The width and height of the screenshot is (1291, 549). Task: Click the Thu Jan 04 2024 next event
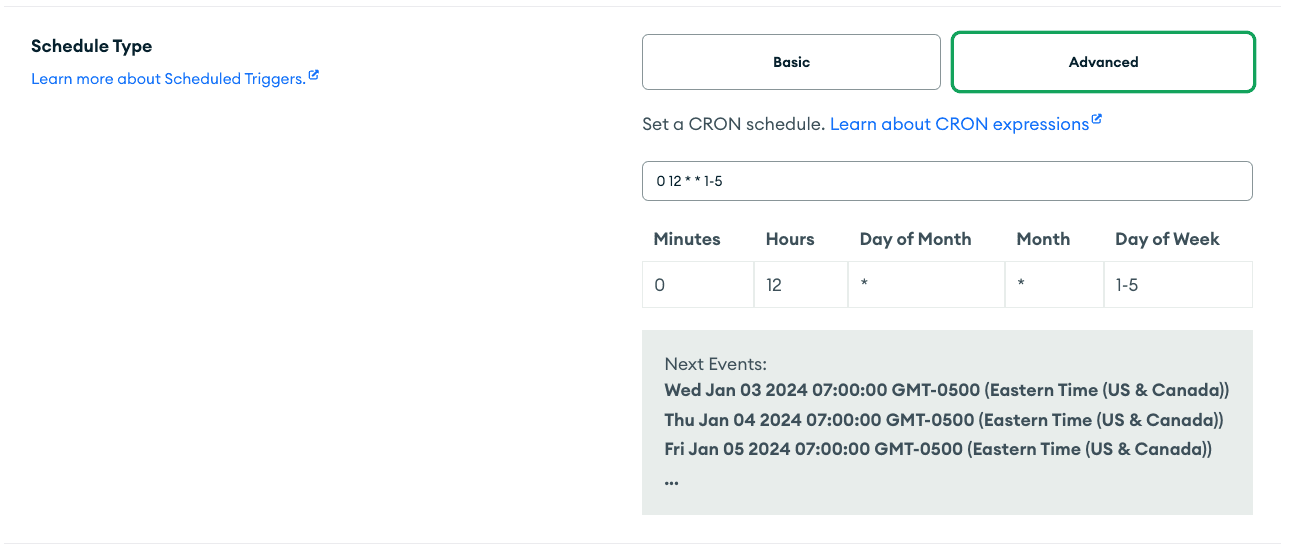[944, 420]
